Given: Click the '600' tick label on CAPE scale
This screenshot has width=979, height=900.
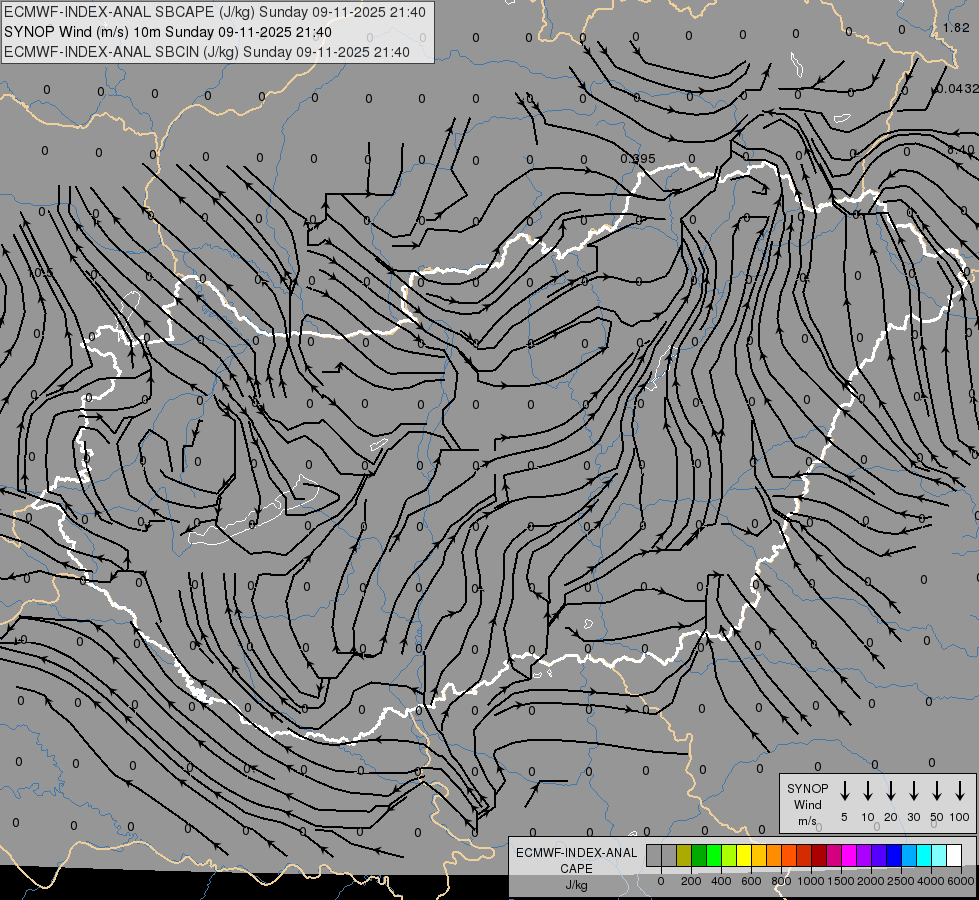Looking at the screenshot, I should 751,881.
